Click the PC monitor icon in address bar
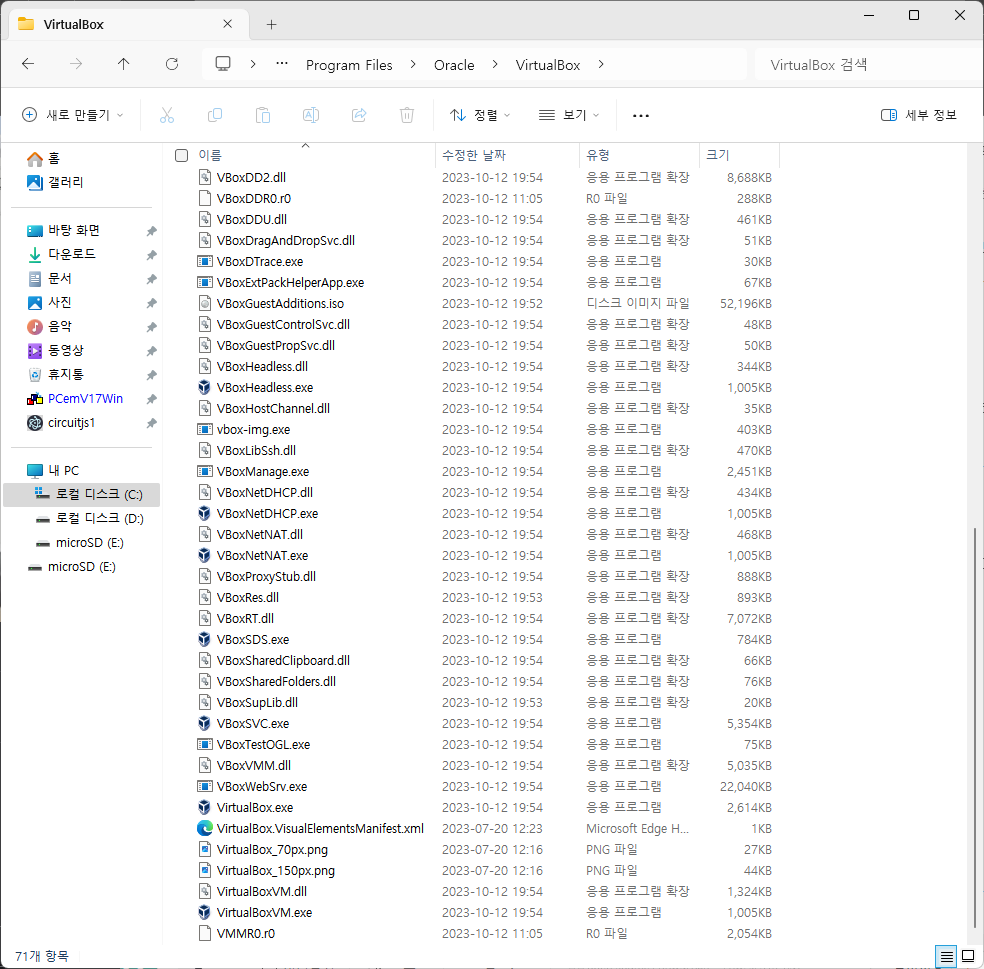The width and height of the screenshot is (984, 969). [223, 64]
